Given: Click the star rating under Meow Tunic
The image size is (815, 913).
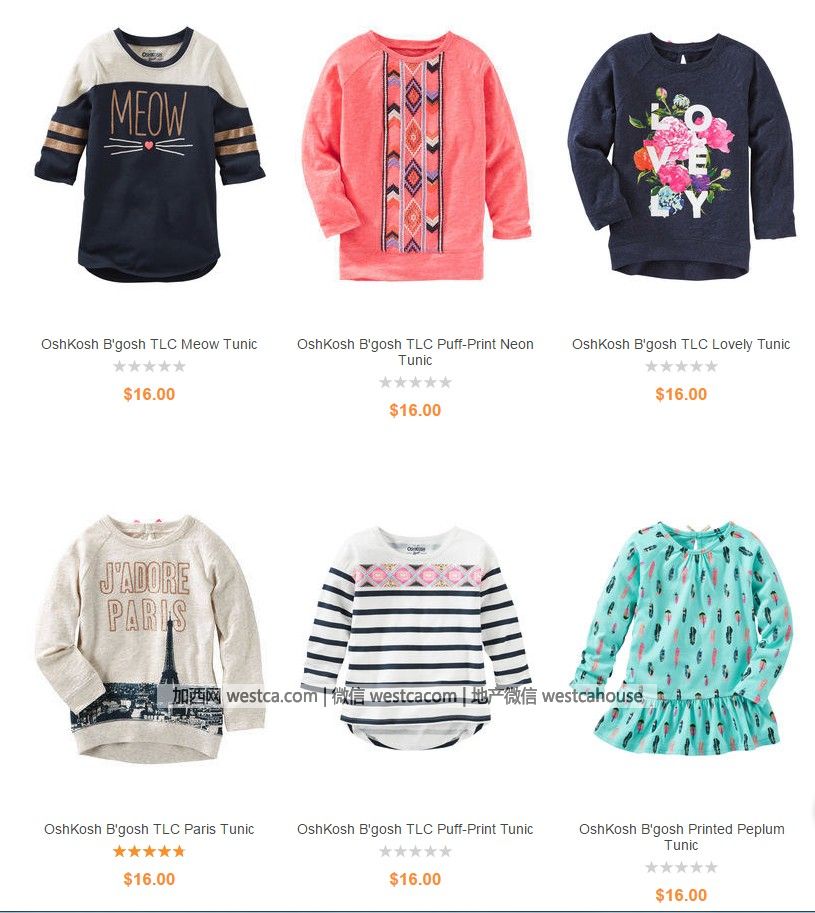Looking at the screenshot, I should tap(149, 366).
